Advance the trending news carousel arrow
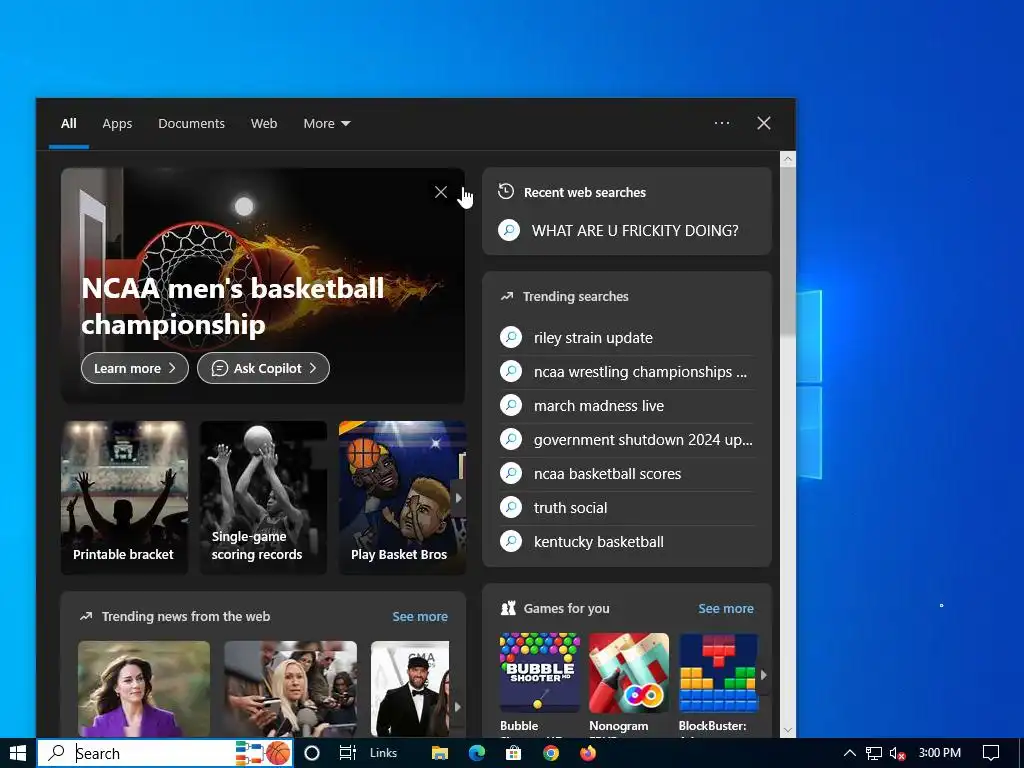Viewport: 1024px width, 768px height. (457, 707)
